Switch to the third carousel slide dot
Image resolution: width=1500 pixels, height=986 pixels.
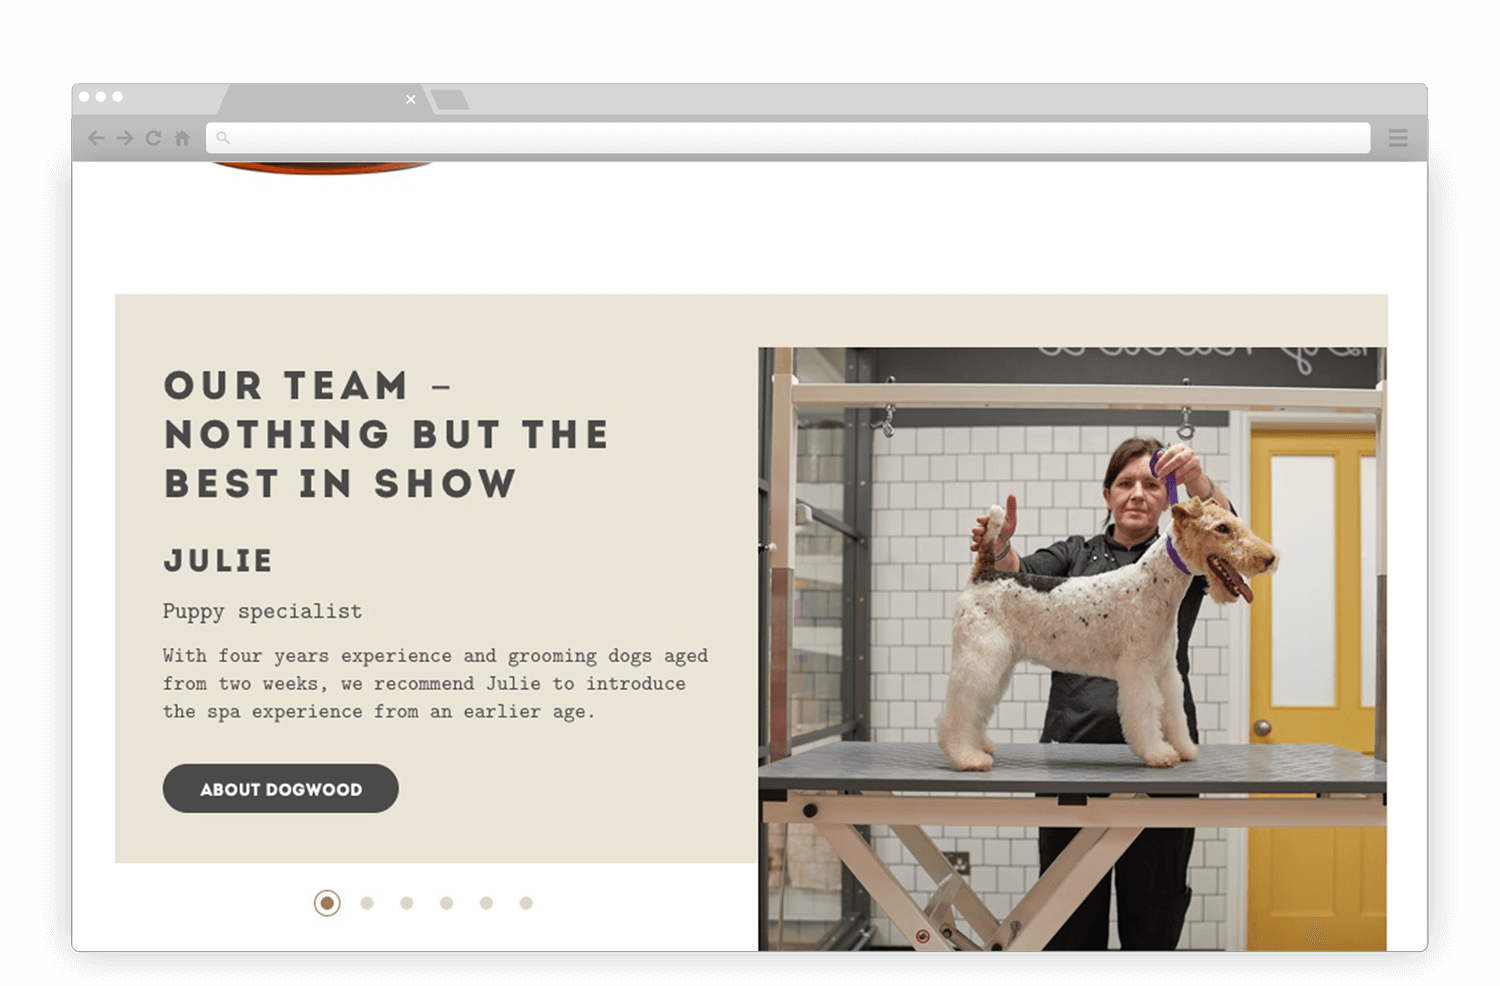[x=407, y=903]
